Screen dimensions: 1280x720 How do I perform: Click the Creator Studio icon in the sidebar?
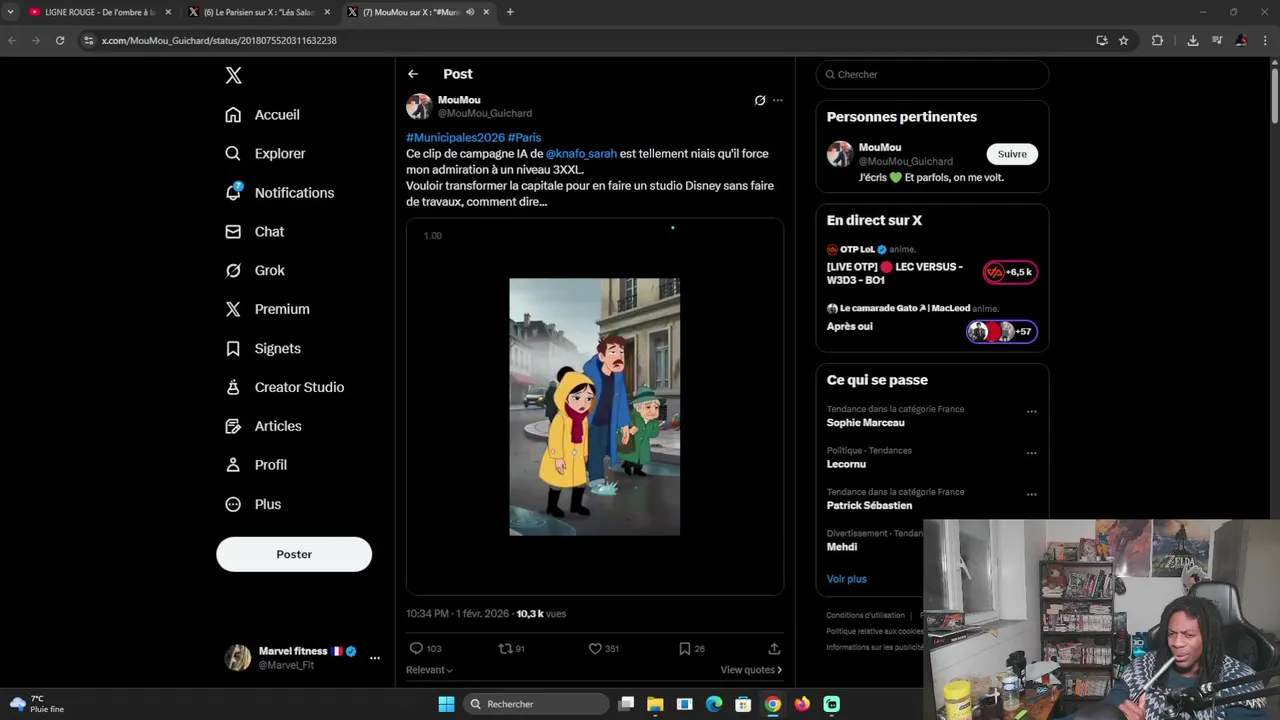(233, 387)
